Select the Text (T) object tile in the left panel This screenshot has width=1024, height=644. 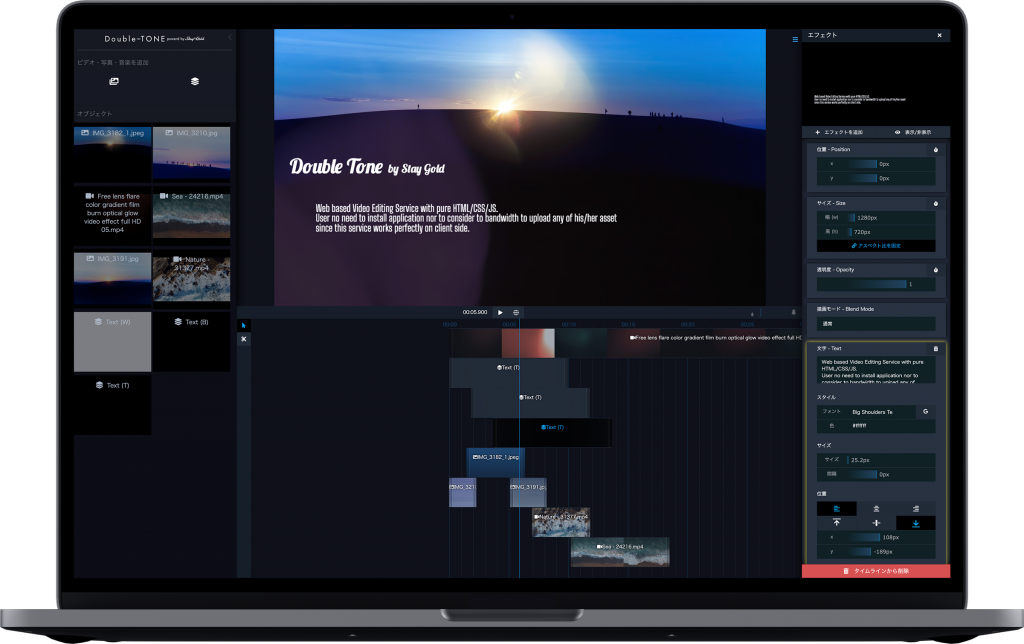[112, 404]
